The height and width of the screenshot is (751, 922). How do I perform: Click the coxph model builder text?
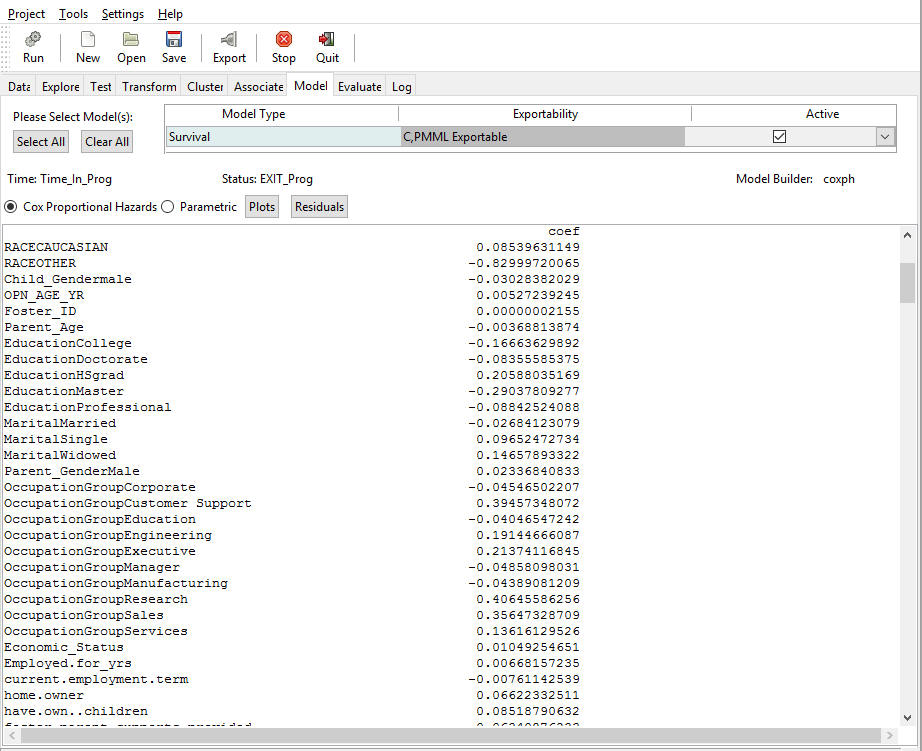(839, 179)
